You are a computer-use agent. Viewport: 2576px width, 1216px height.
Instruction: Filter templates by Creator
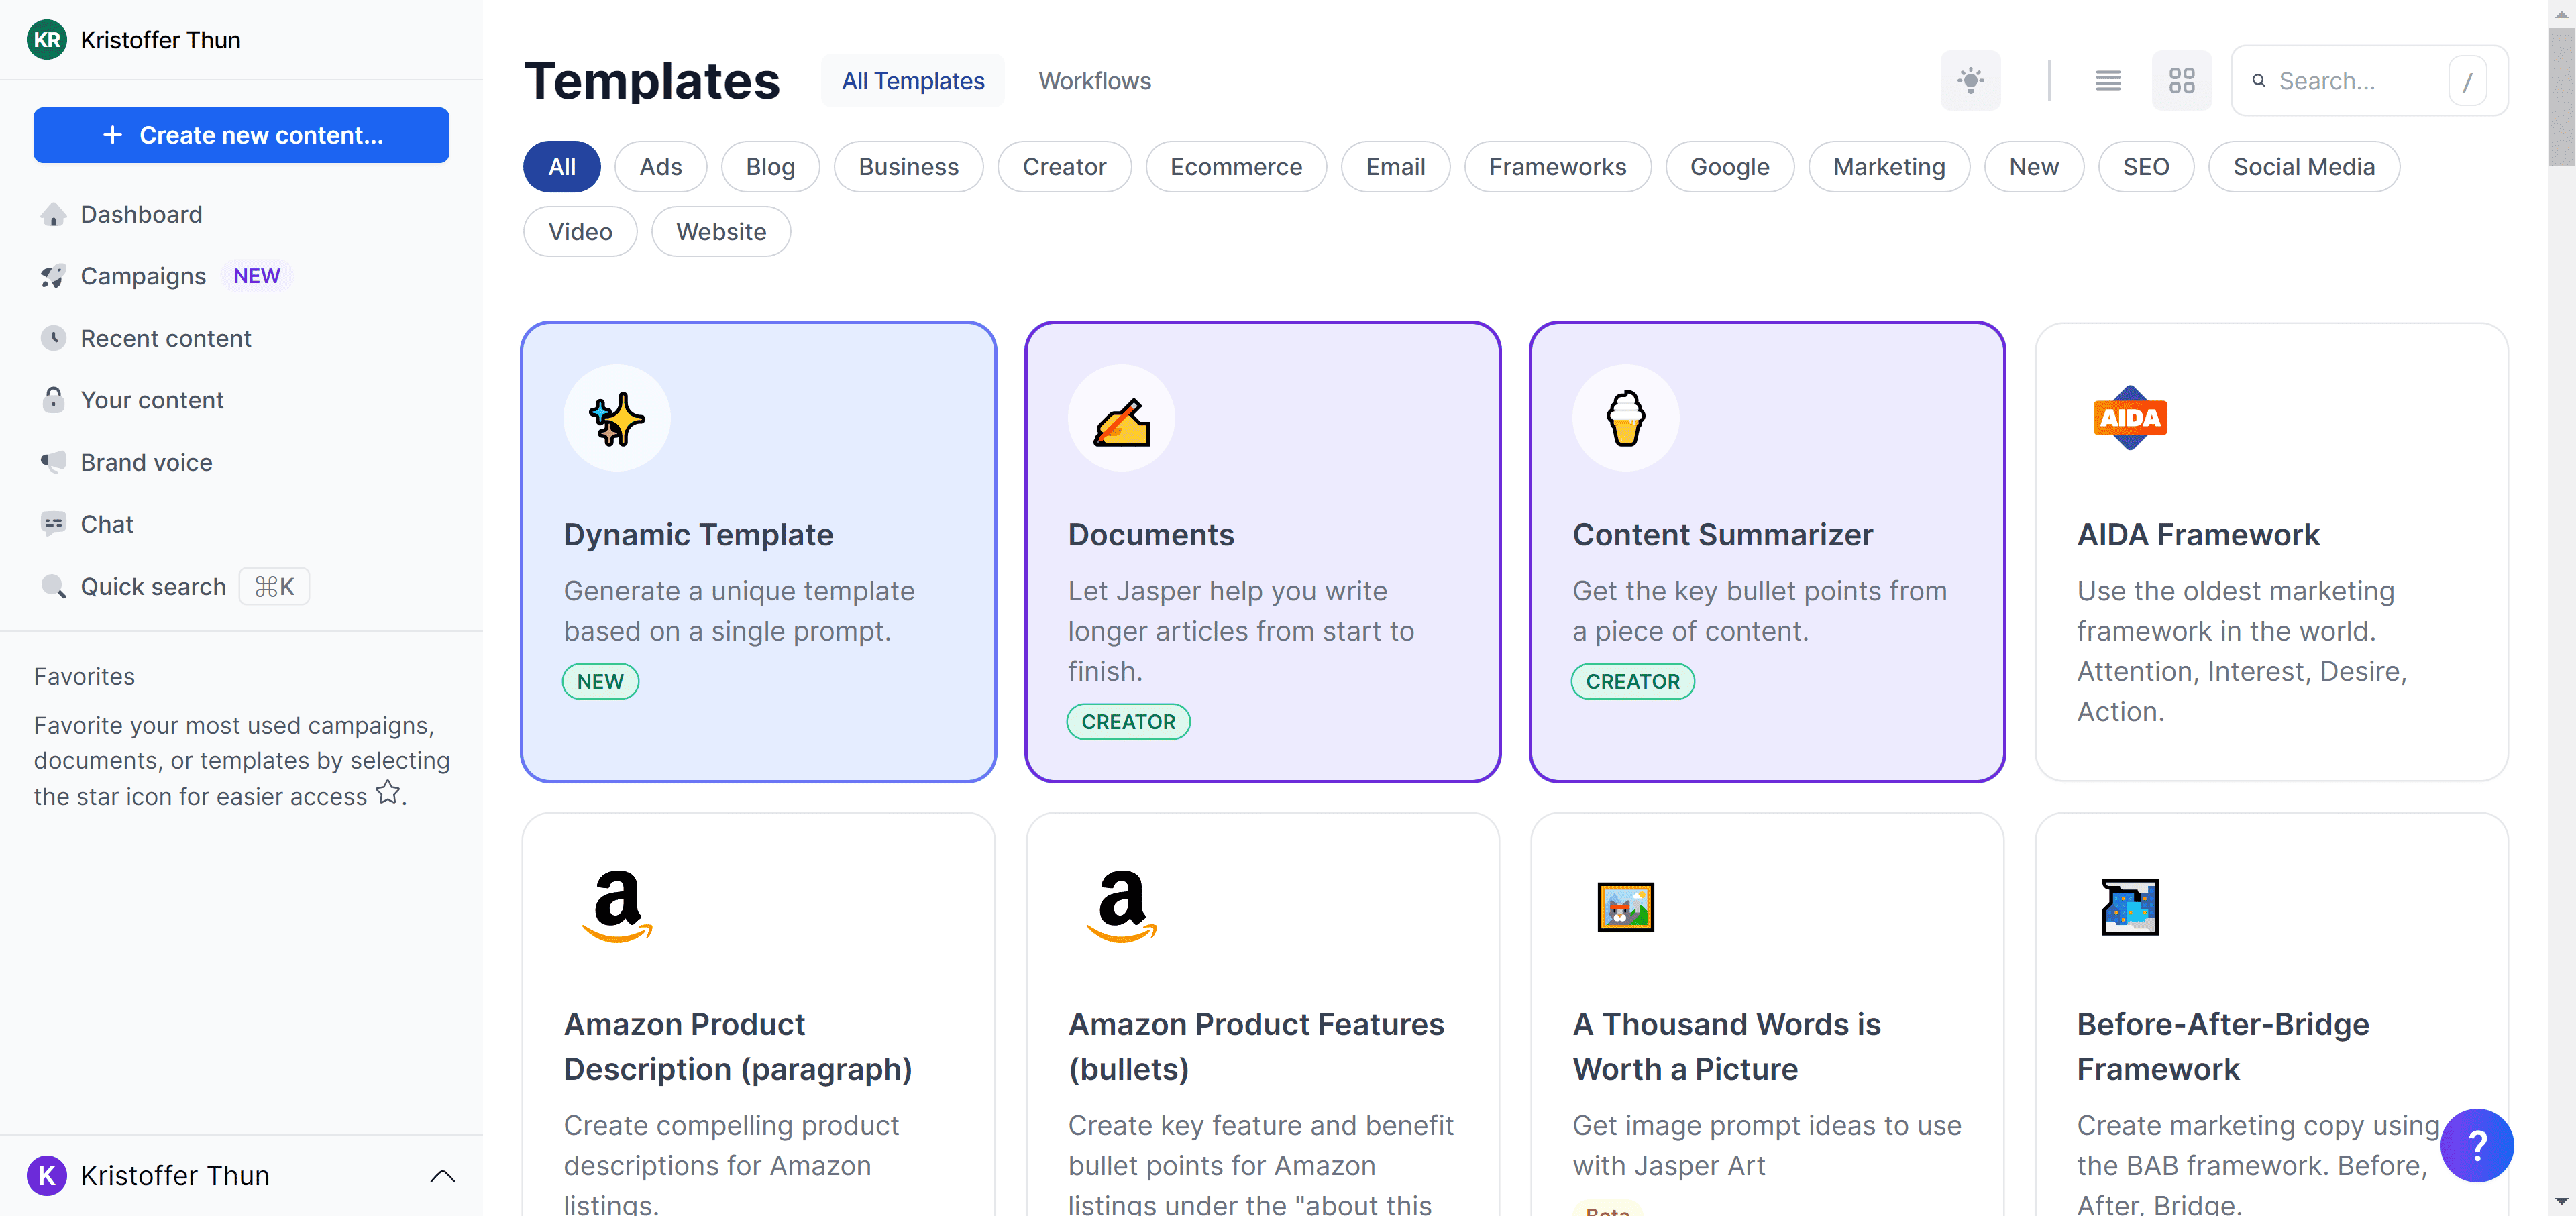point(1064,167)
